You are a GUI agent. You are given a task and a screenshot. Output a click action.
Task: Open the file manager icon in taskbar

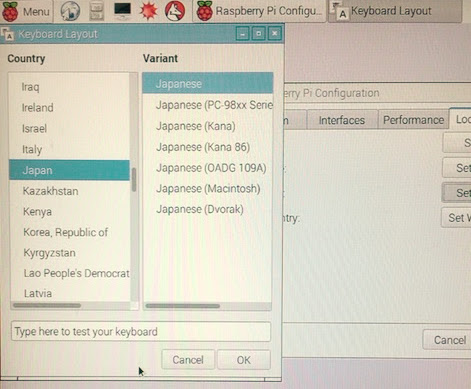coord(96,11)
